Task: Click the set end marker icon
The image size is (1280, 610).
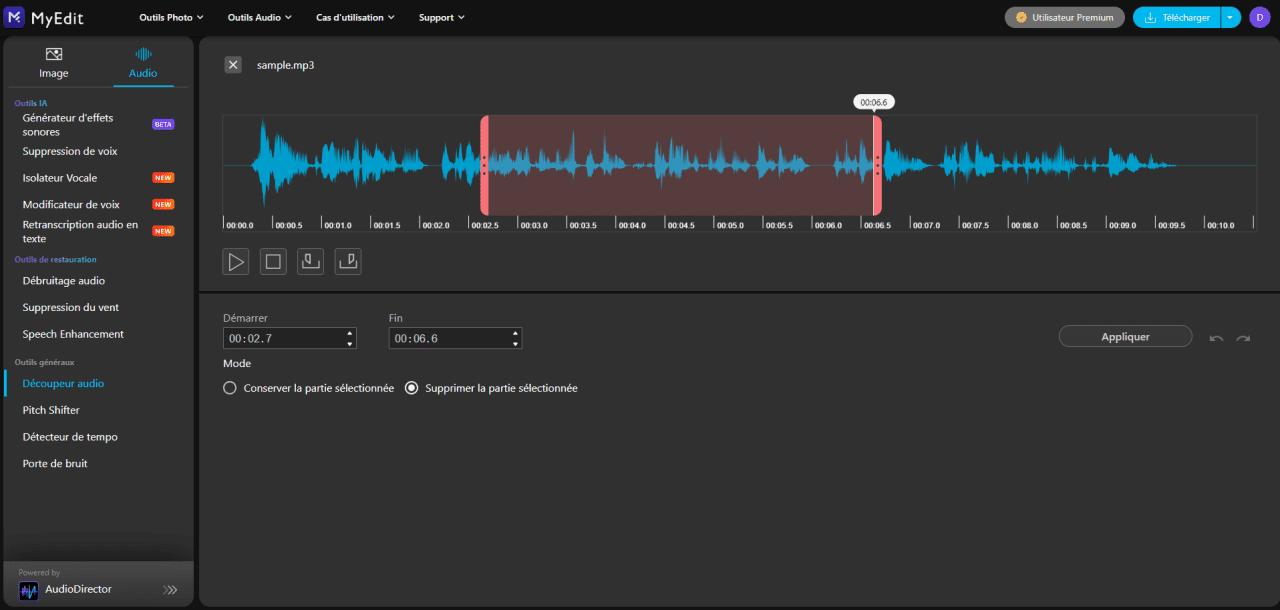Action: click(348, 262)
